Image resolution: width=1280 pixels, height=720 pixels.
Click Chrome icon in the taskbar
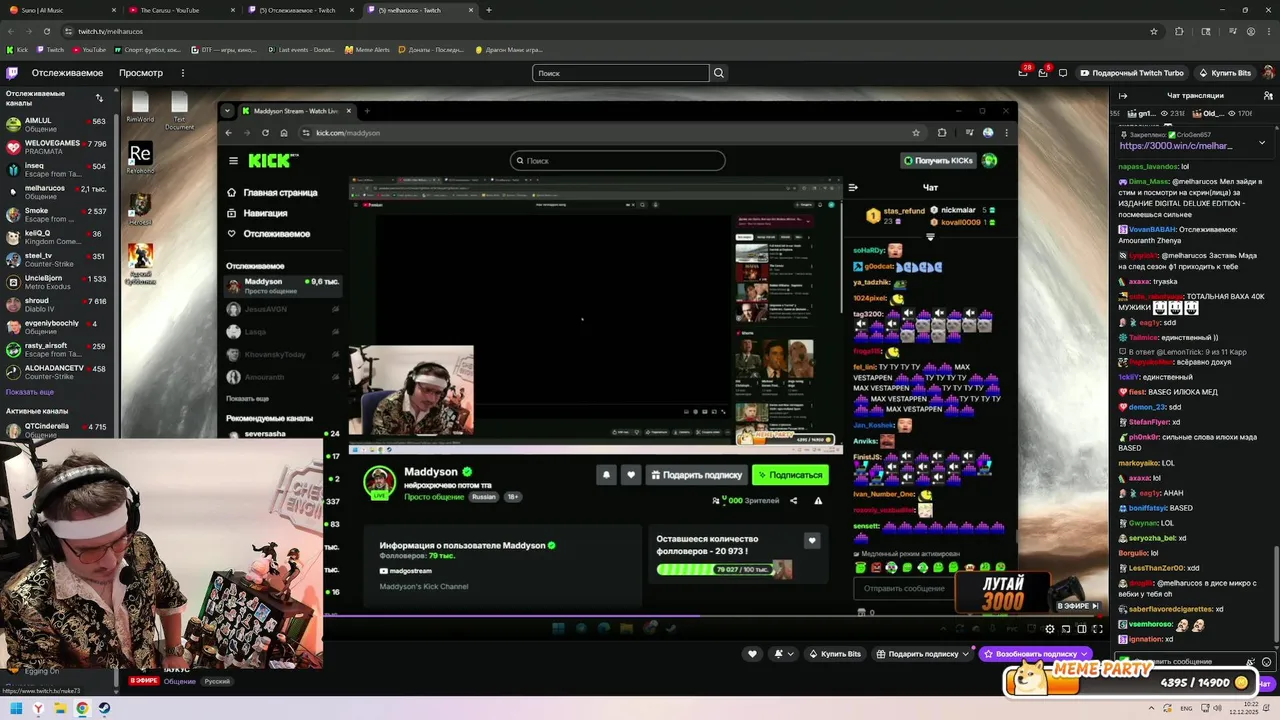(x=82, y=709)
